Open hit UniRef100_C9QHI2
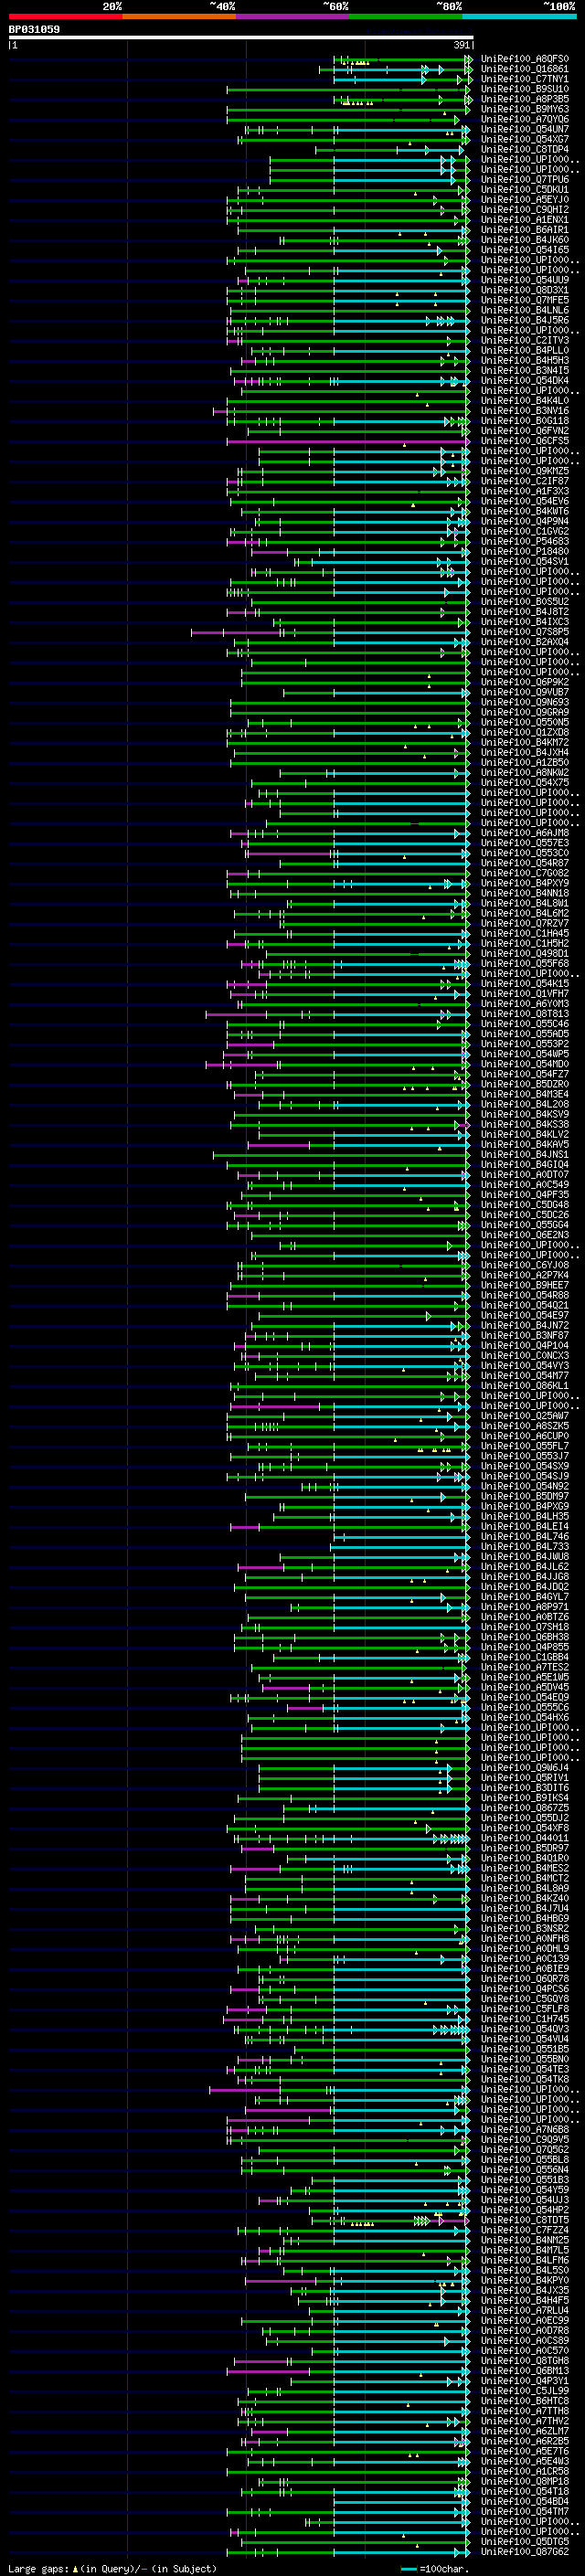The height and width of the screenshot is (2576, 585). 525,210
